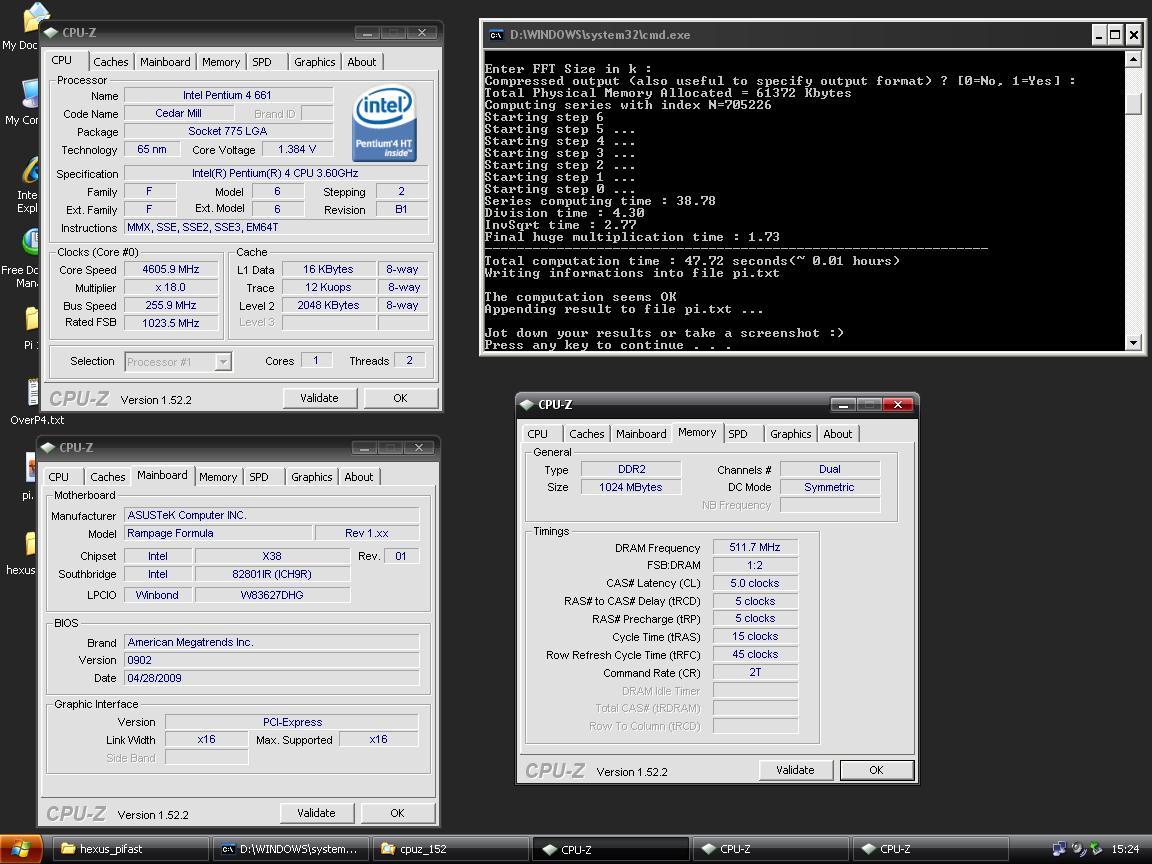Open Graphics tab in Memory CPU-Z window
The image size is (1152, 864).
(x=791, y=434)
